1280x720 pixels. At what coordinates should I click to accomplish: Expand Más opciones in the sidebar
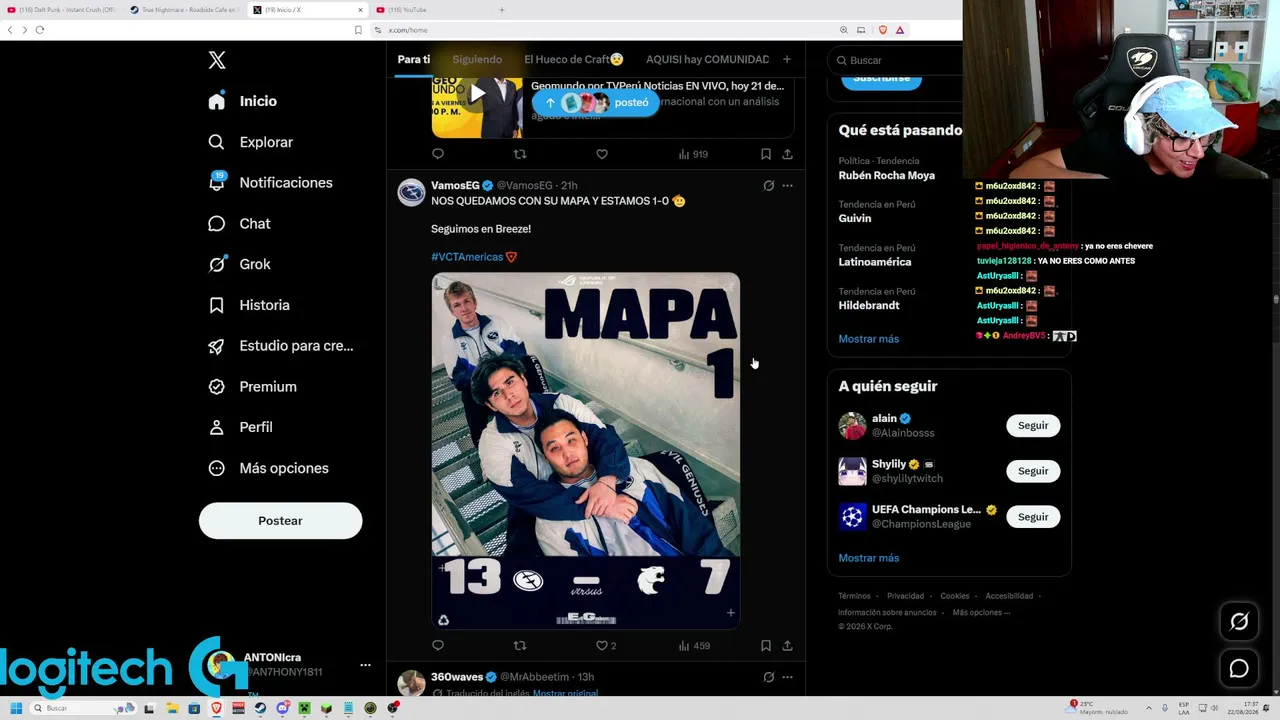click(x=269, y=468)
